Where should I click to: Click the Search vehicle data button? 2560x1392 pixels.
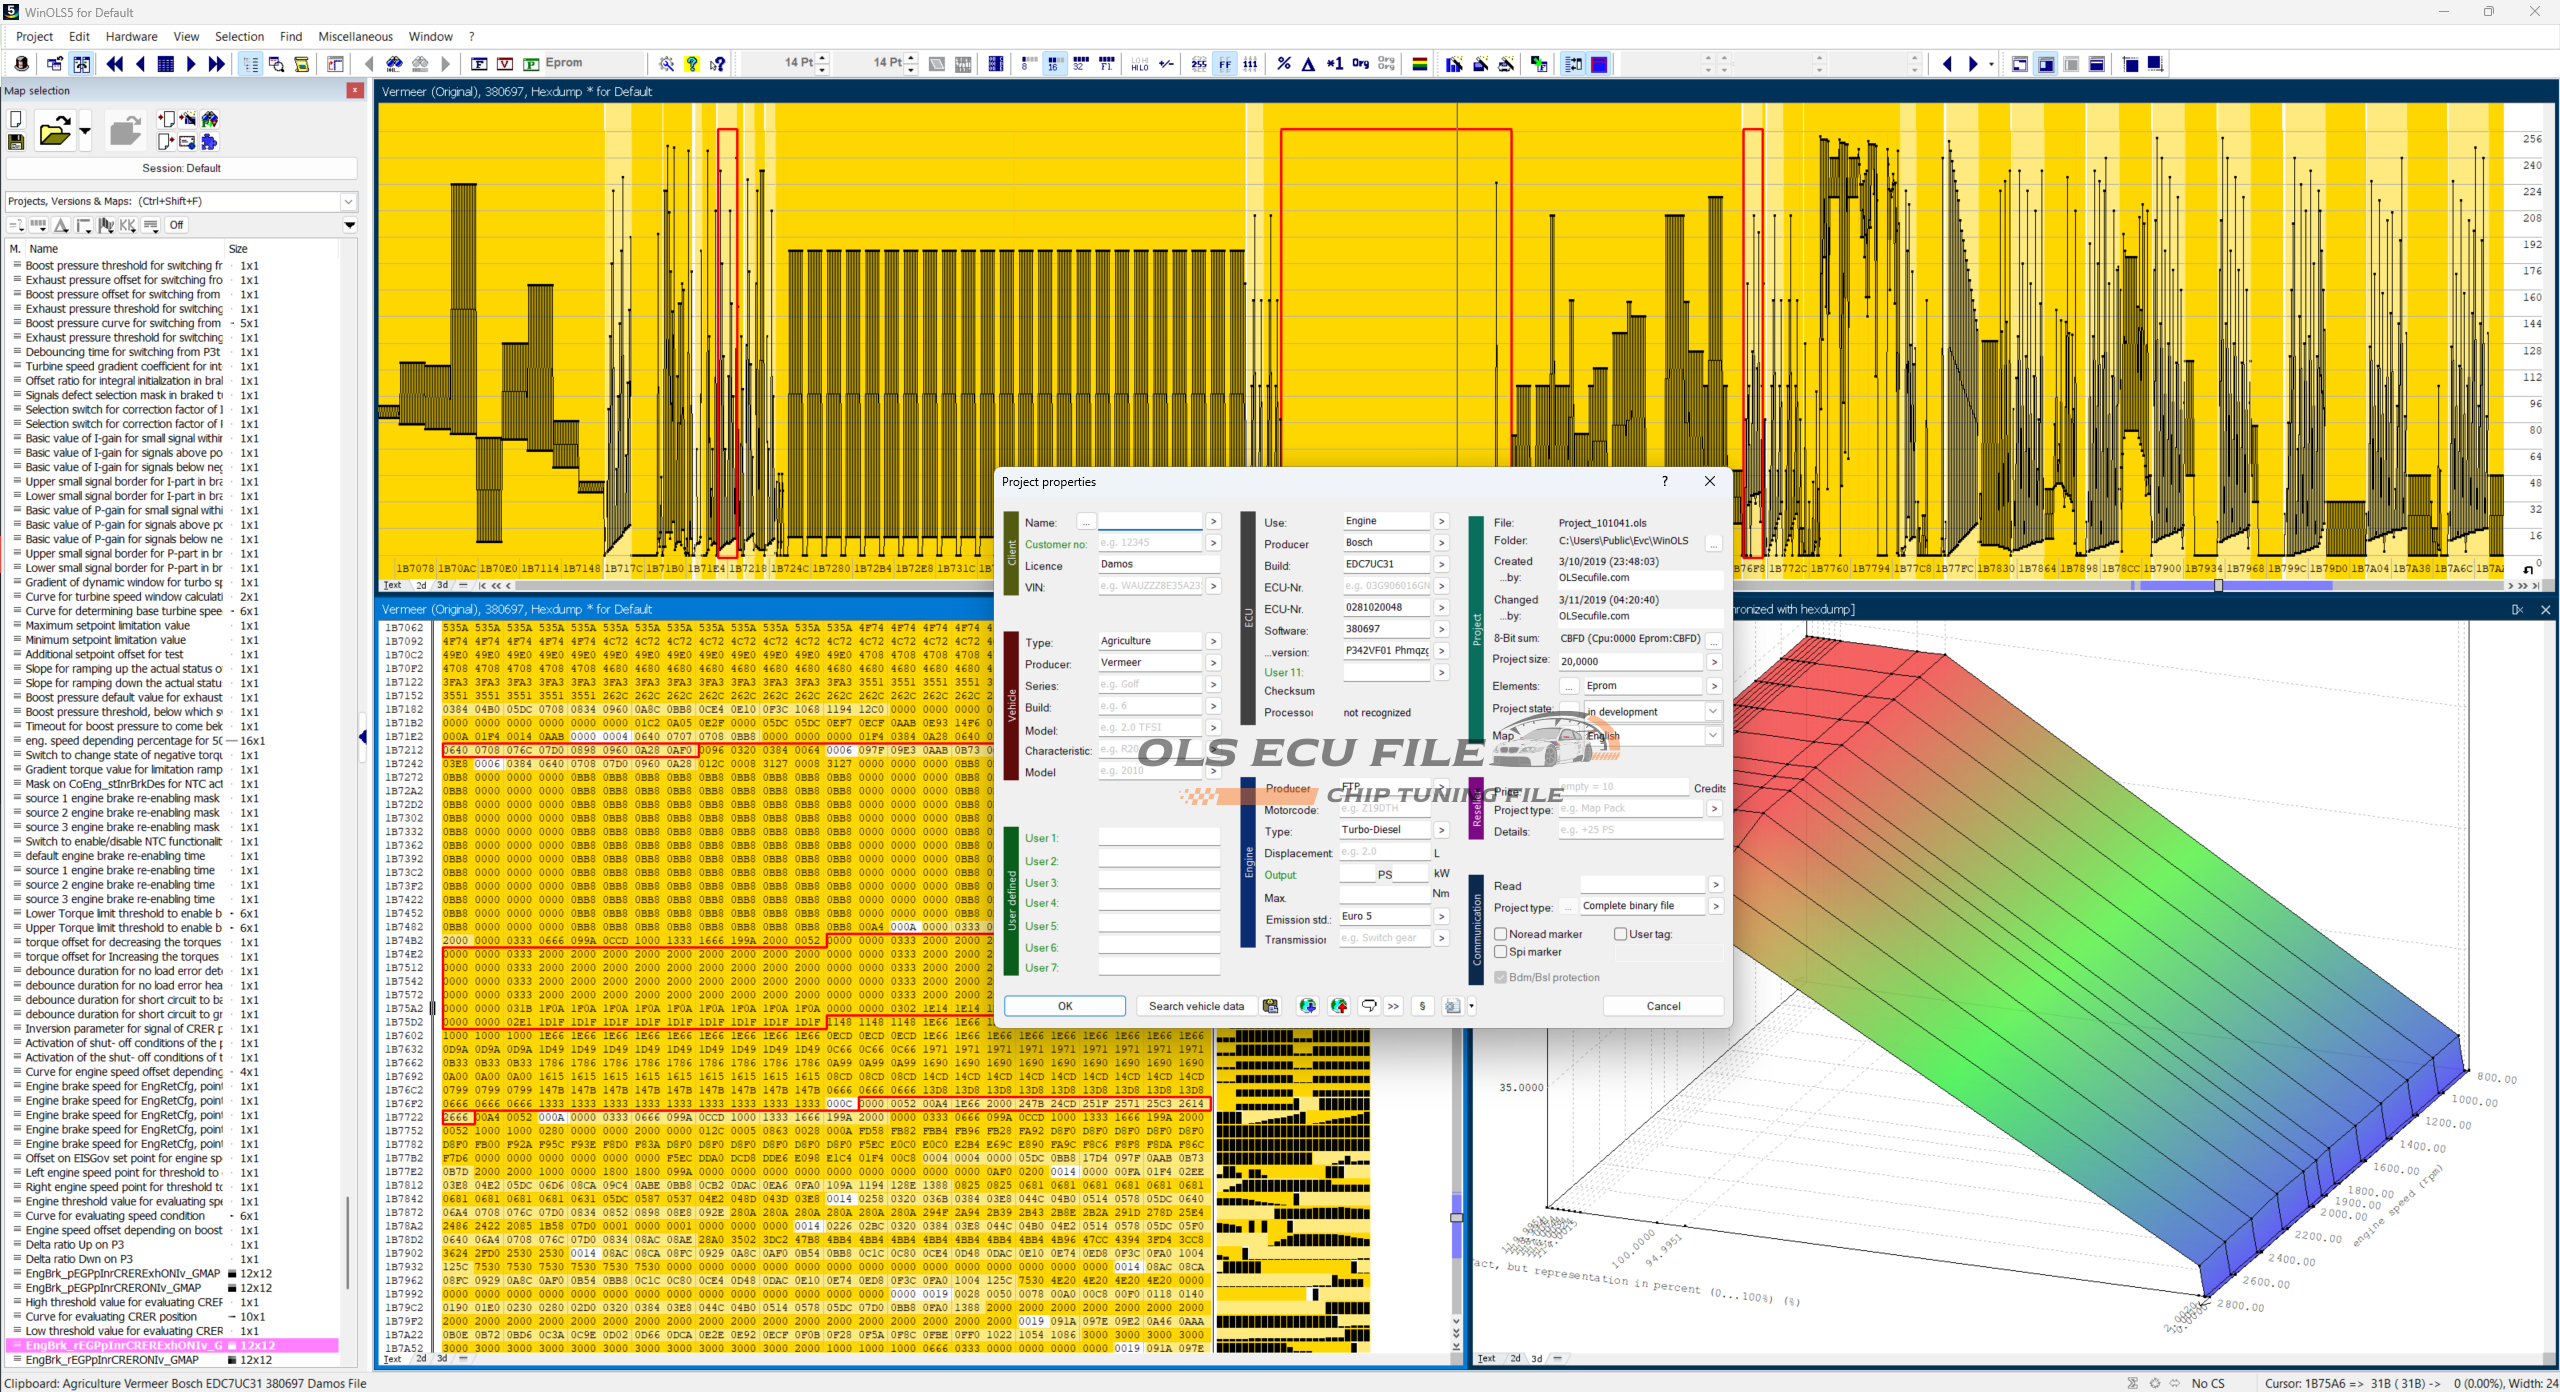coord(1196,1006)
